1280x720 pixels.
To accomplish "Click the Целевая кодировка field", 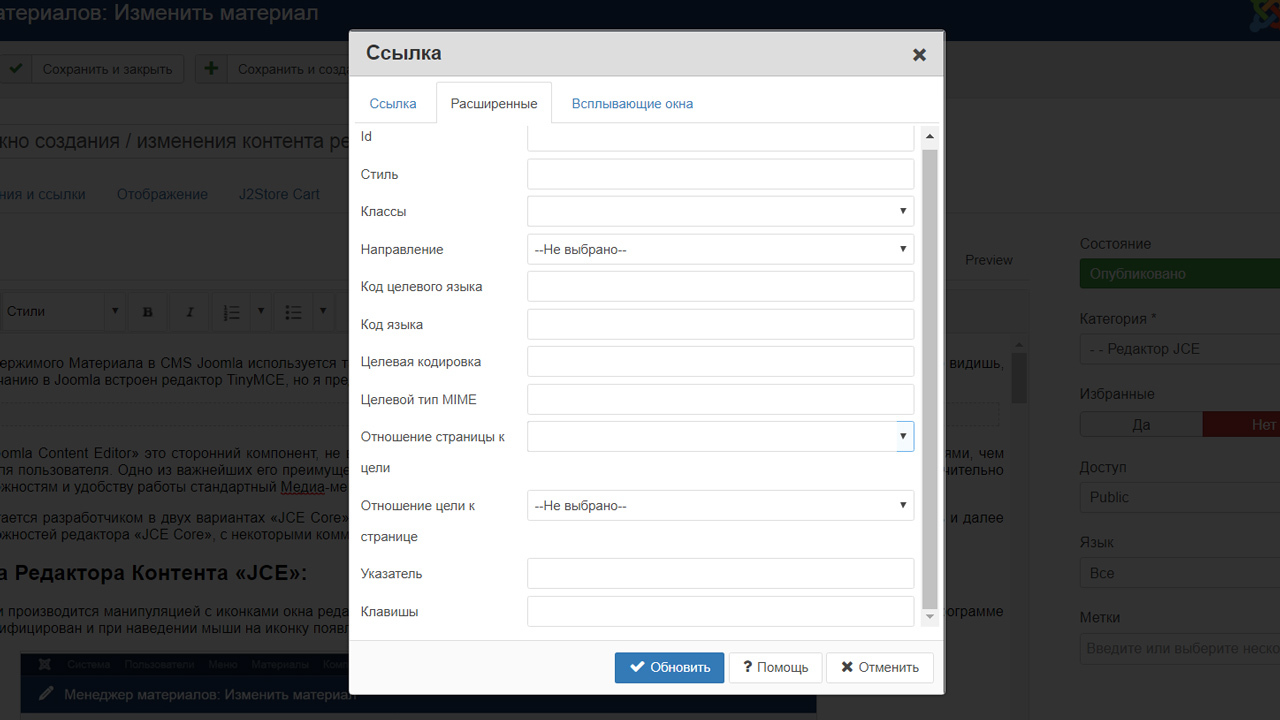I will [721, 361].
